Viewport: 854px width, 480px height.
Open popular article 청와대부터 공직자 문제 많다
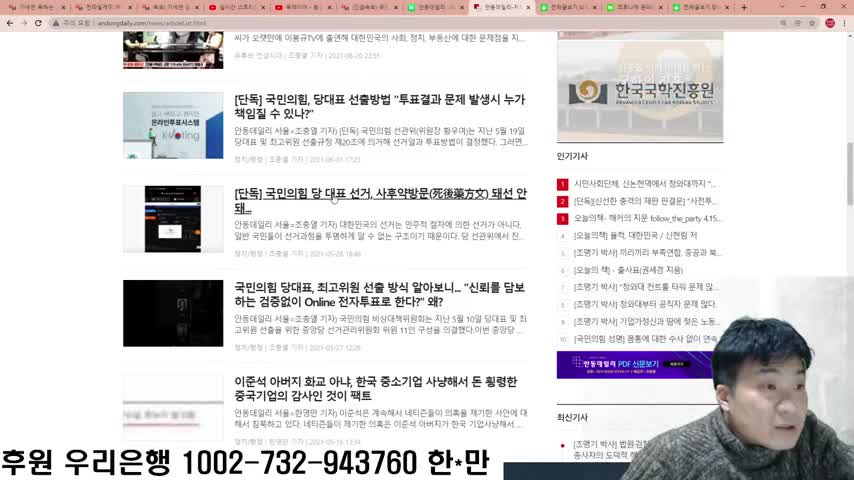(x=645, y=305)
